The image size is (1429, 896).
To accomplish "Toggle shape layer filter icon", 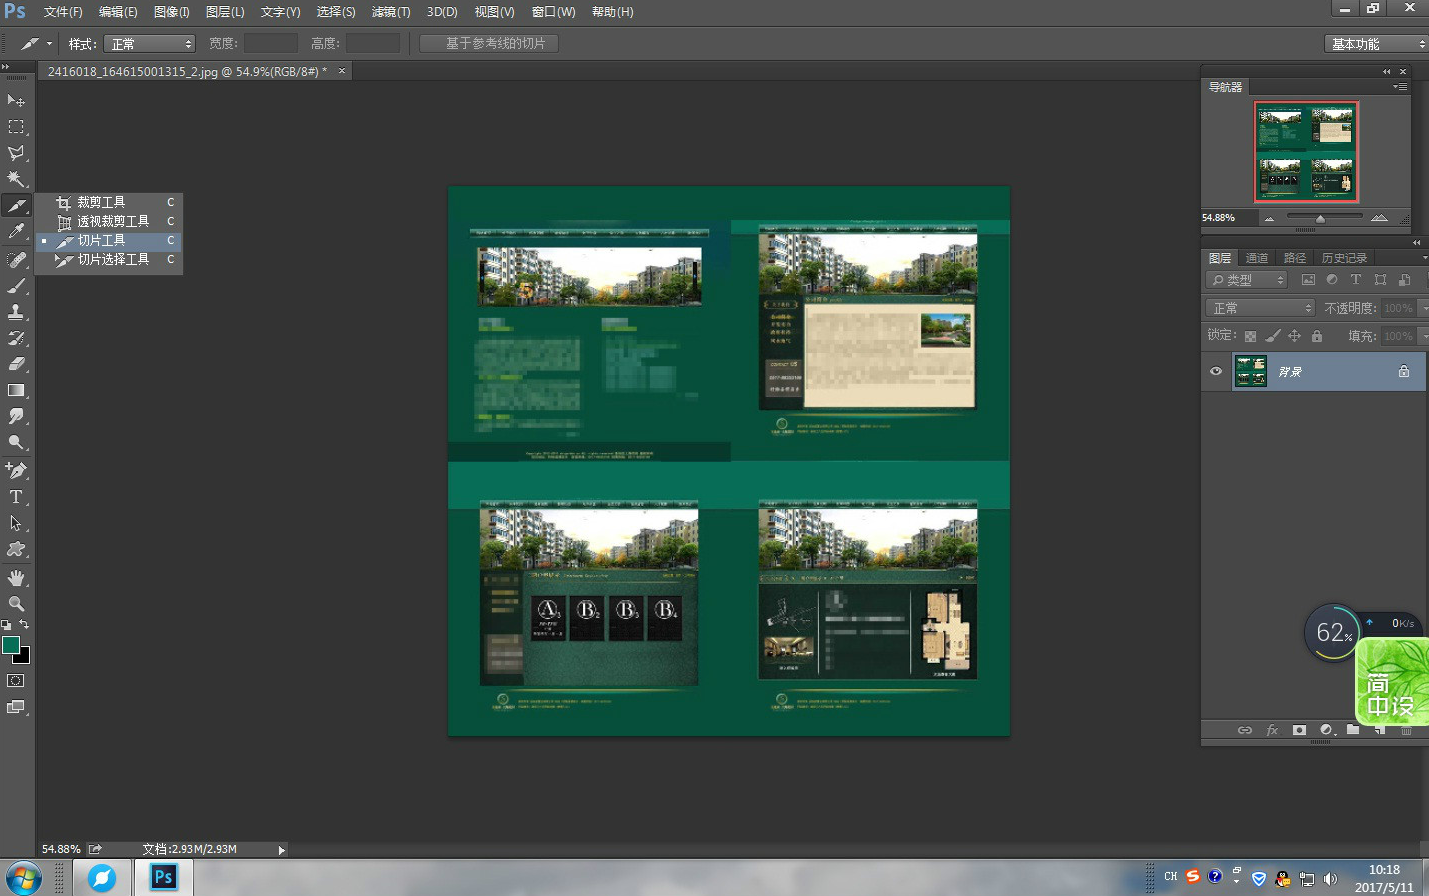I will [x=1380, y=280].
